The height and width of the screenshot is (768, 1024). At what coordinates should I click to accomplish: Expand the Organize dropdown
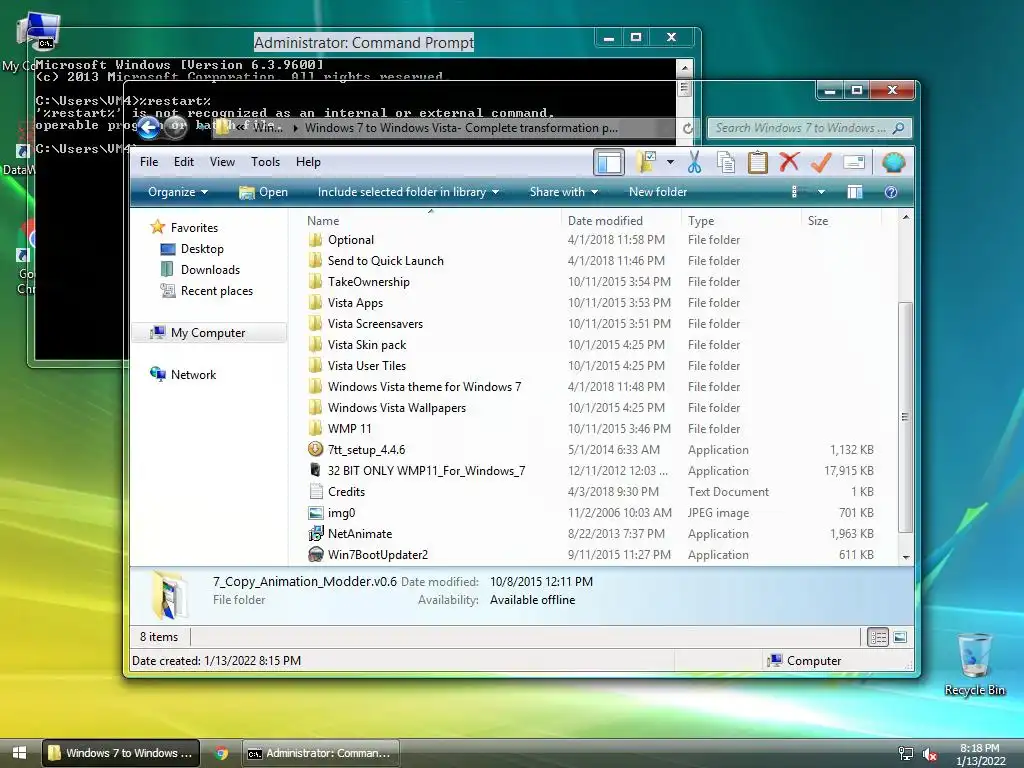178,192
